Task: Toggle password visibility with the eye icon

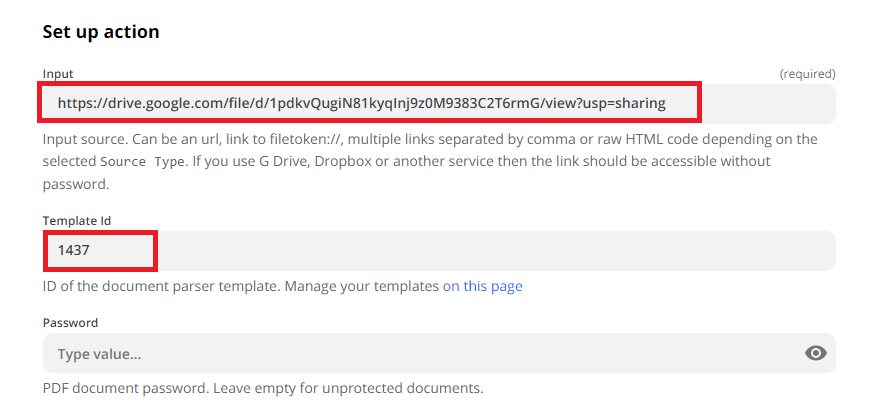Action: [816, 353]
